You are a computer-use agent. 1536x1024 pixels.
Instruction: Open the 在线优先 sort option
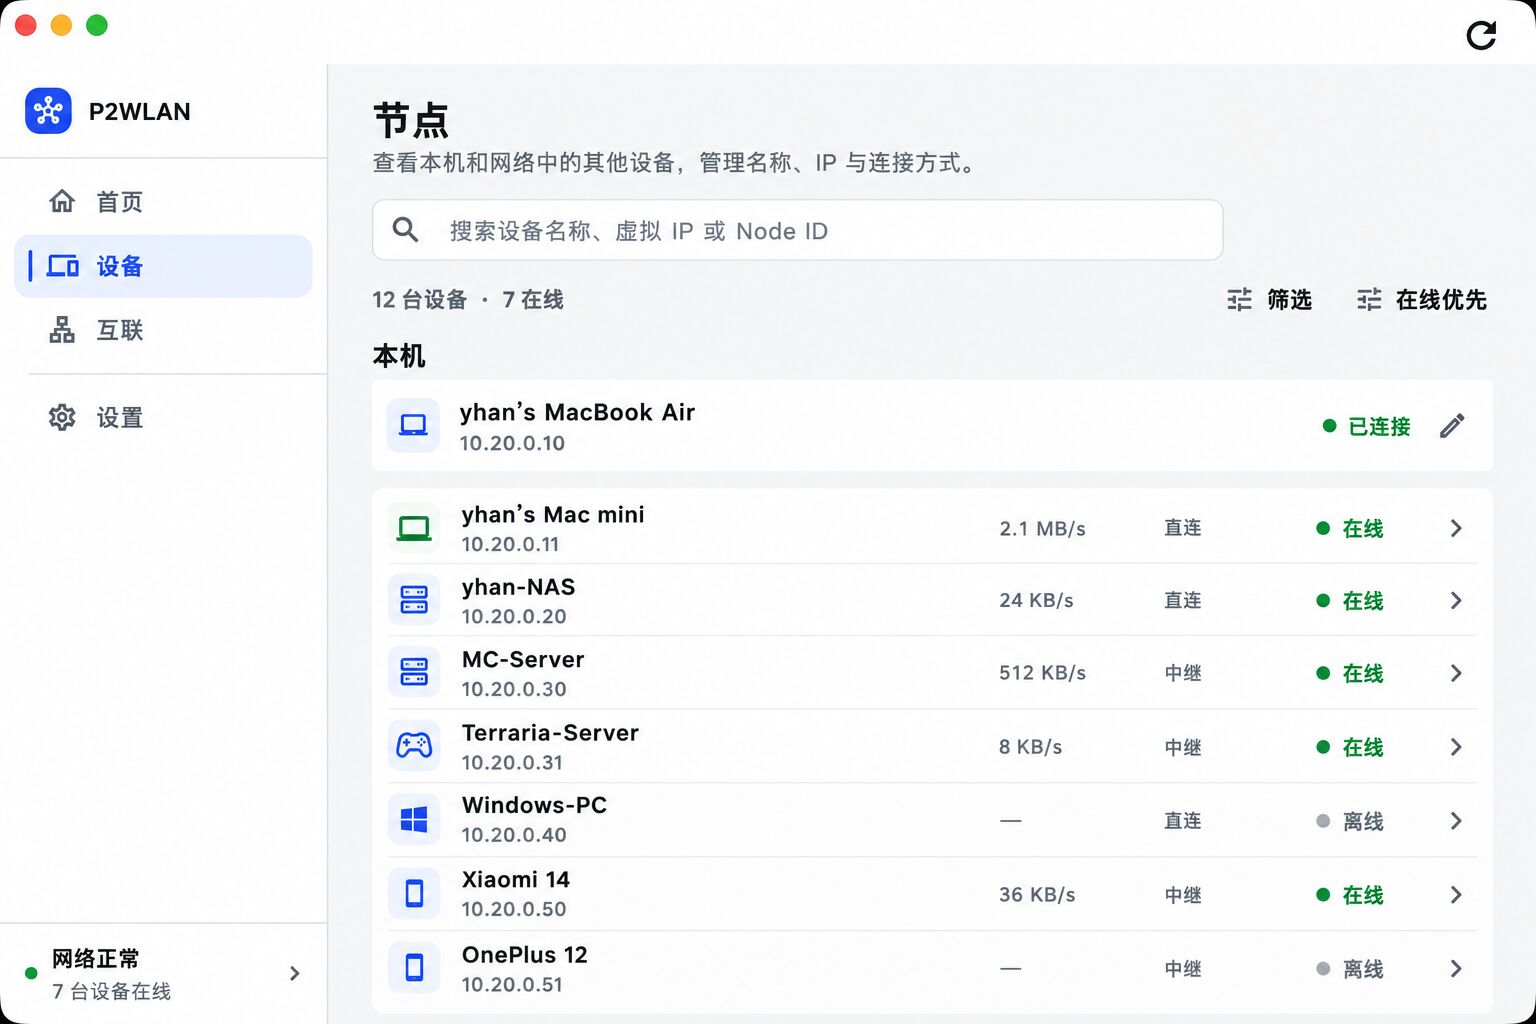coord(1421,300)
